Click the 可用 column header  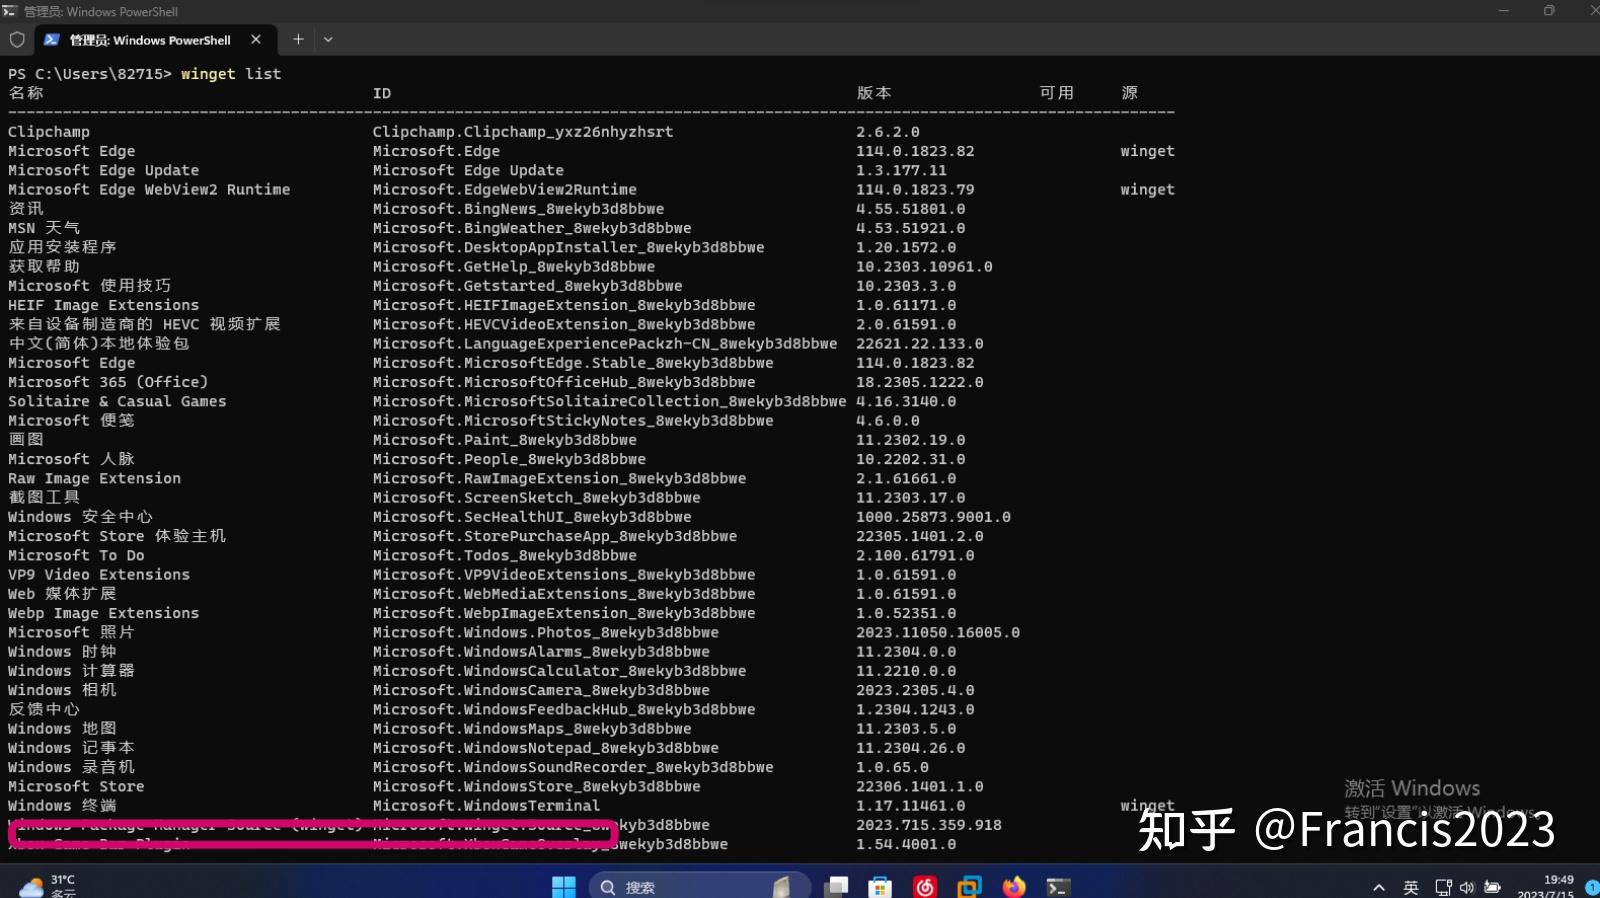pyautogui.click(x=1057, y=93)
